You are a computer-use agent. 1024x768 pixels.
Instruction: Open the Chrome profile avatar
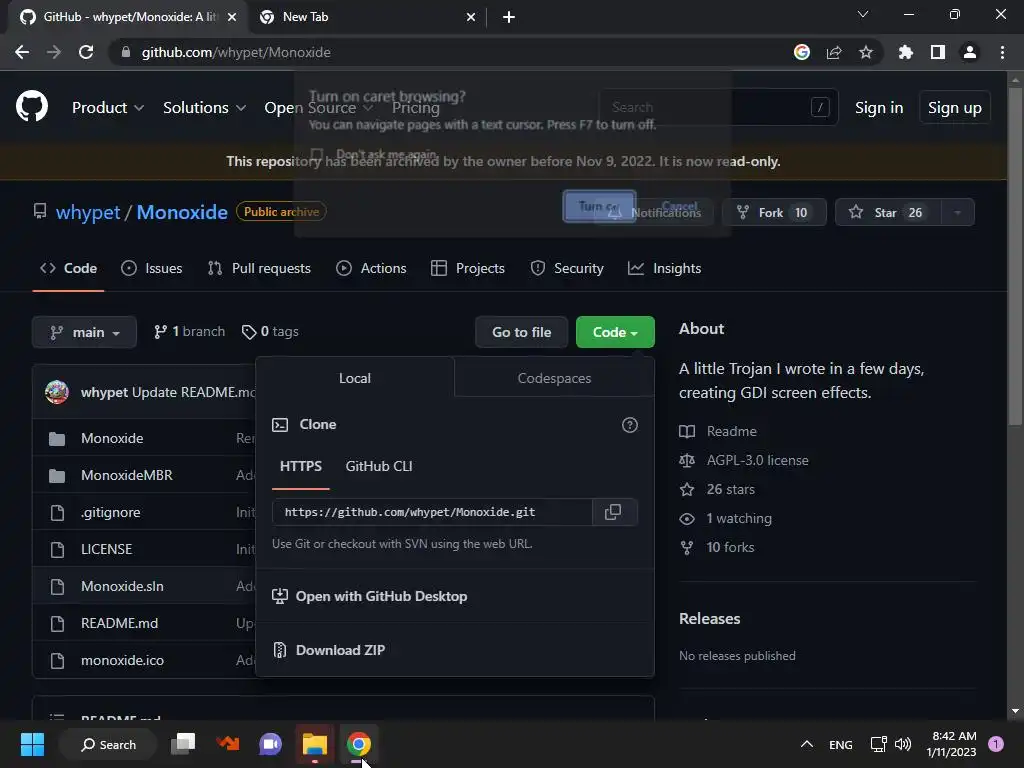pyautogui.click(x=970, y=52)
